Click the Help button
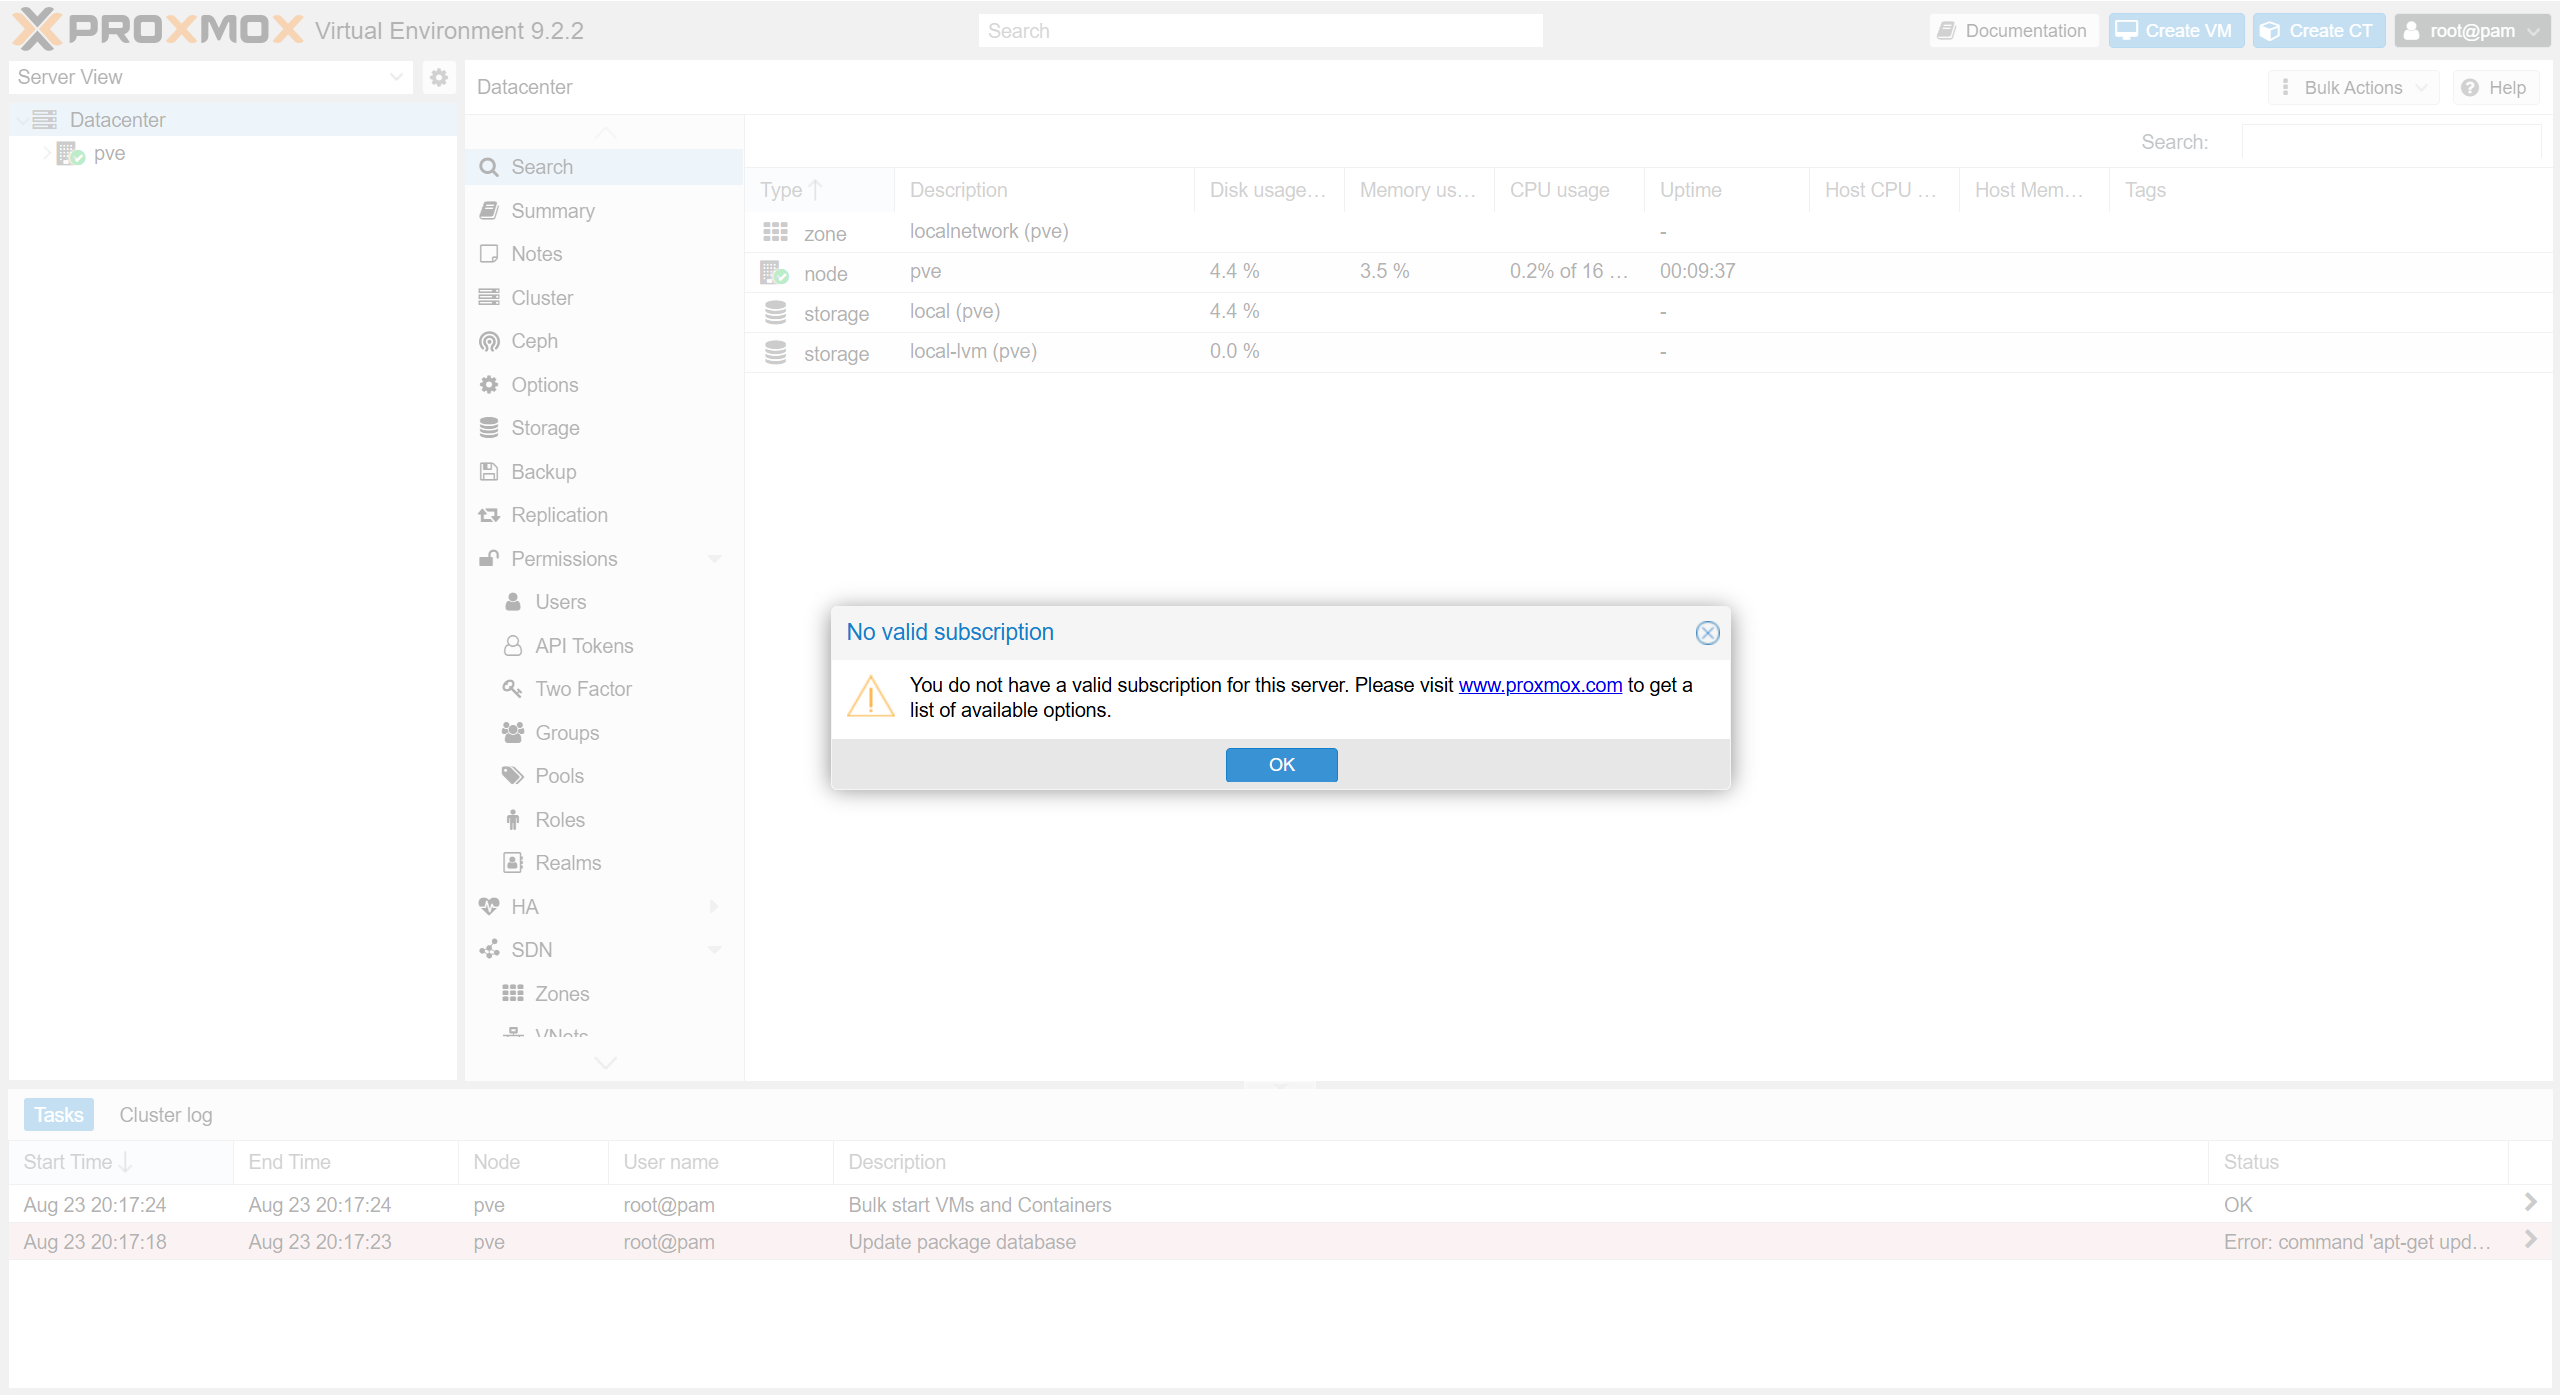This screenshot has width=2560, height=1395. tap(2495, 88)
